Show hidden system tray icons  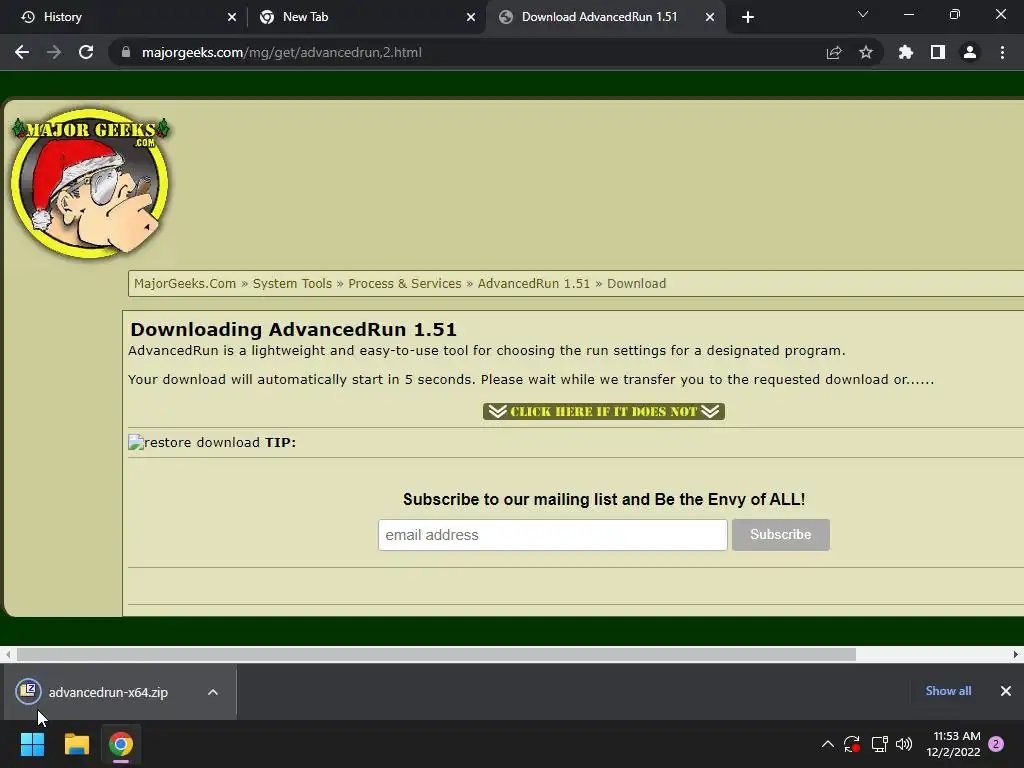(827, 744)
